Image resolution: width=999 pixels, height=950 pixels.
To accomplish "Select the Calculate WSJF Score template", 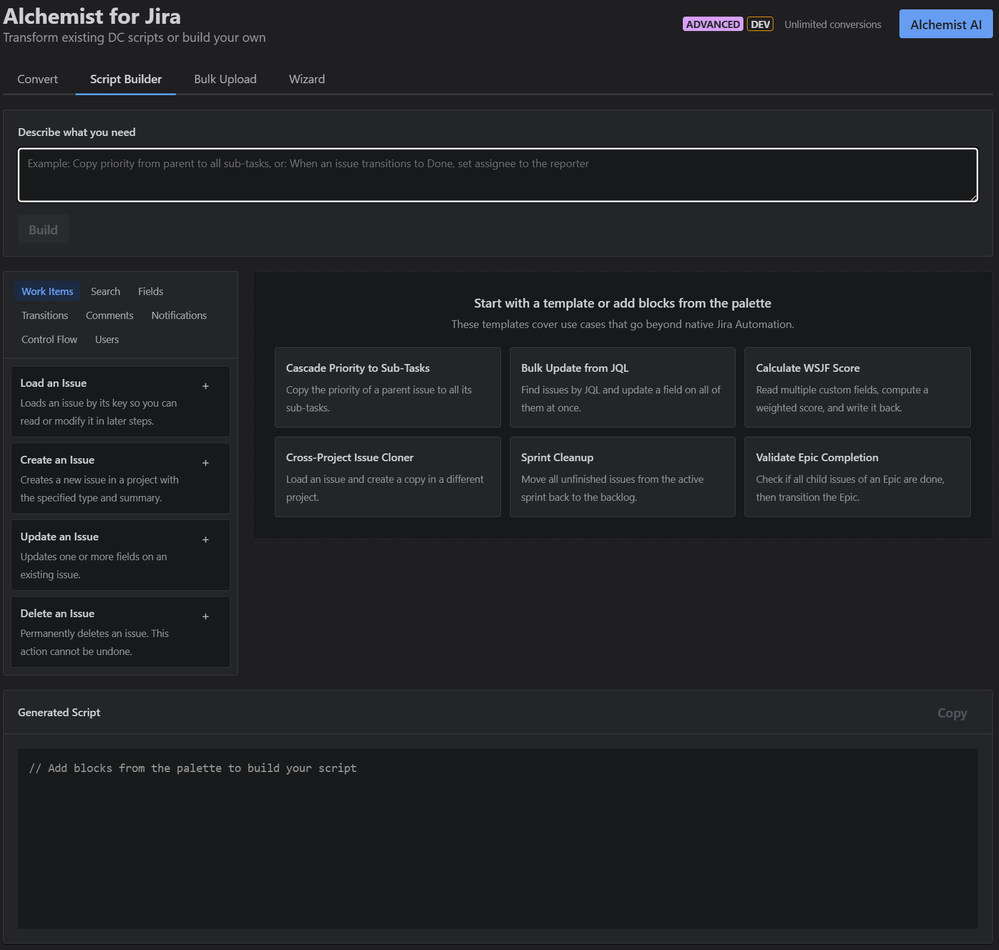I will [x=858, y=387].
